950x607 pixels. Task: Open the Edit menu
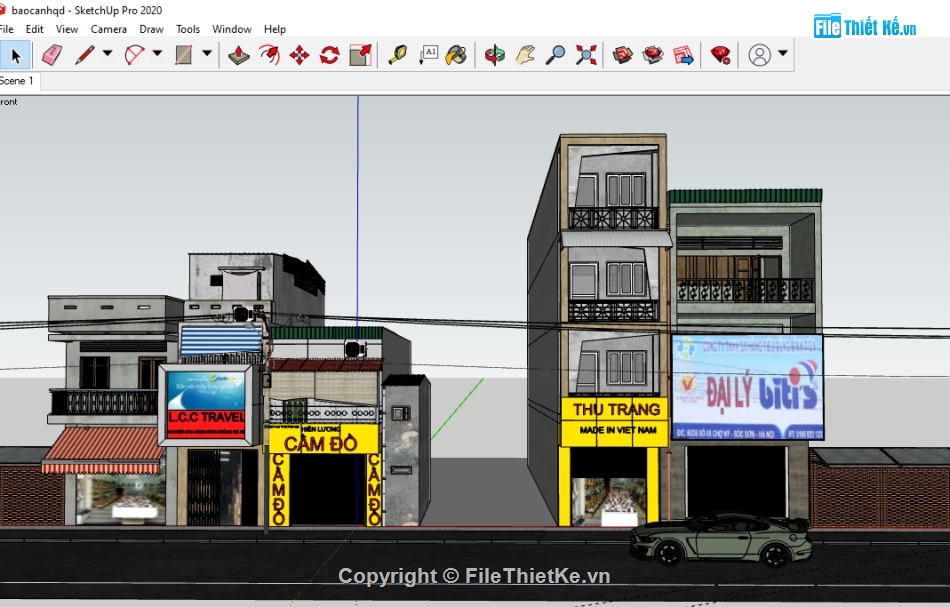(x=35, y=29)
